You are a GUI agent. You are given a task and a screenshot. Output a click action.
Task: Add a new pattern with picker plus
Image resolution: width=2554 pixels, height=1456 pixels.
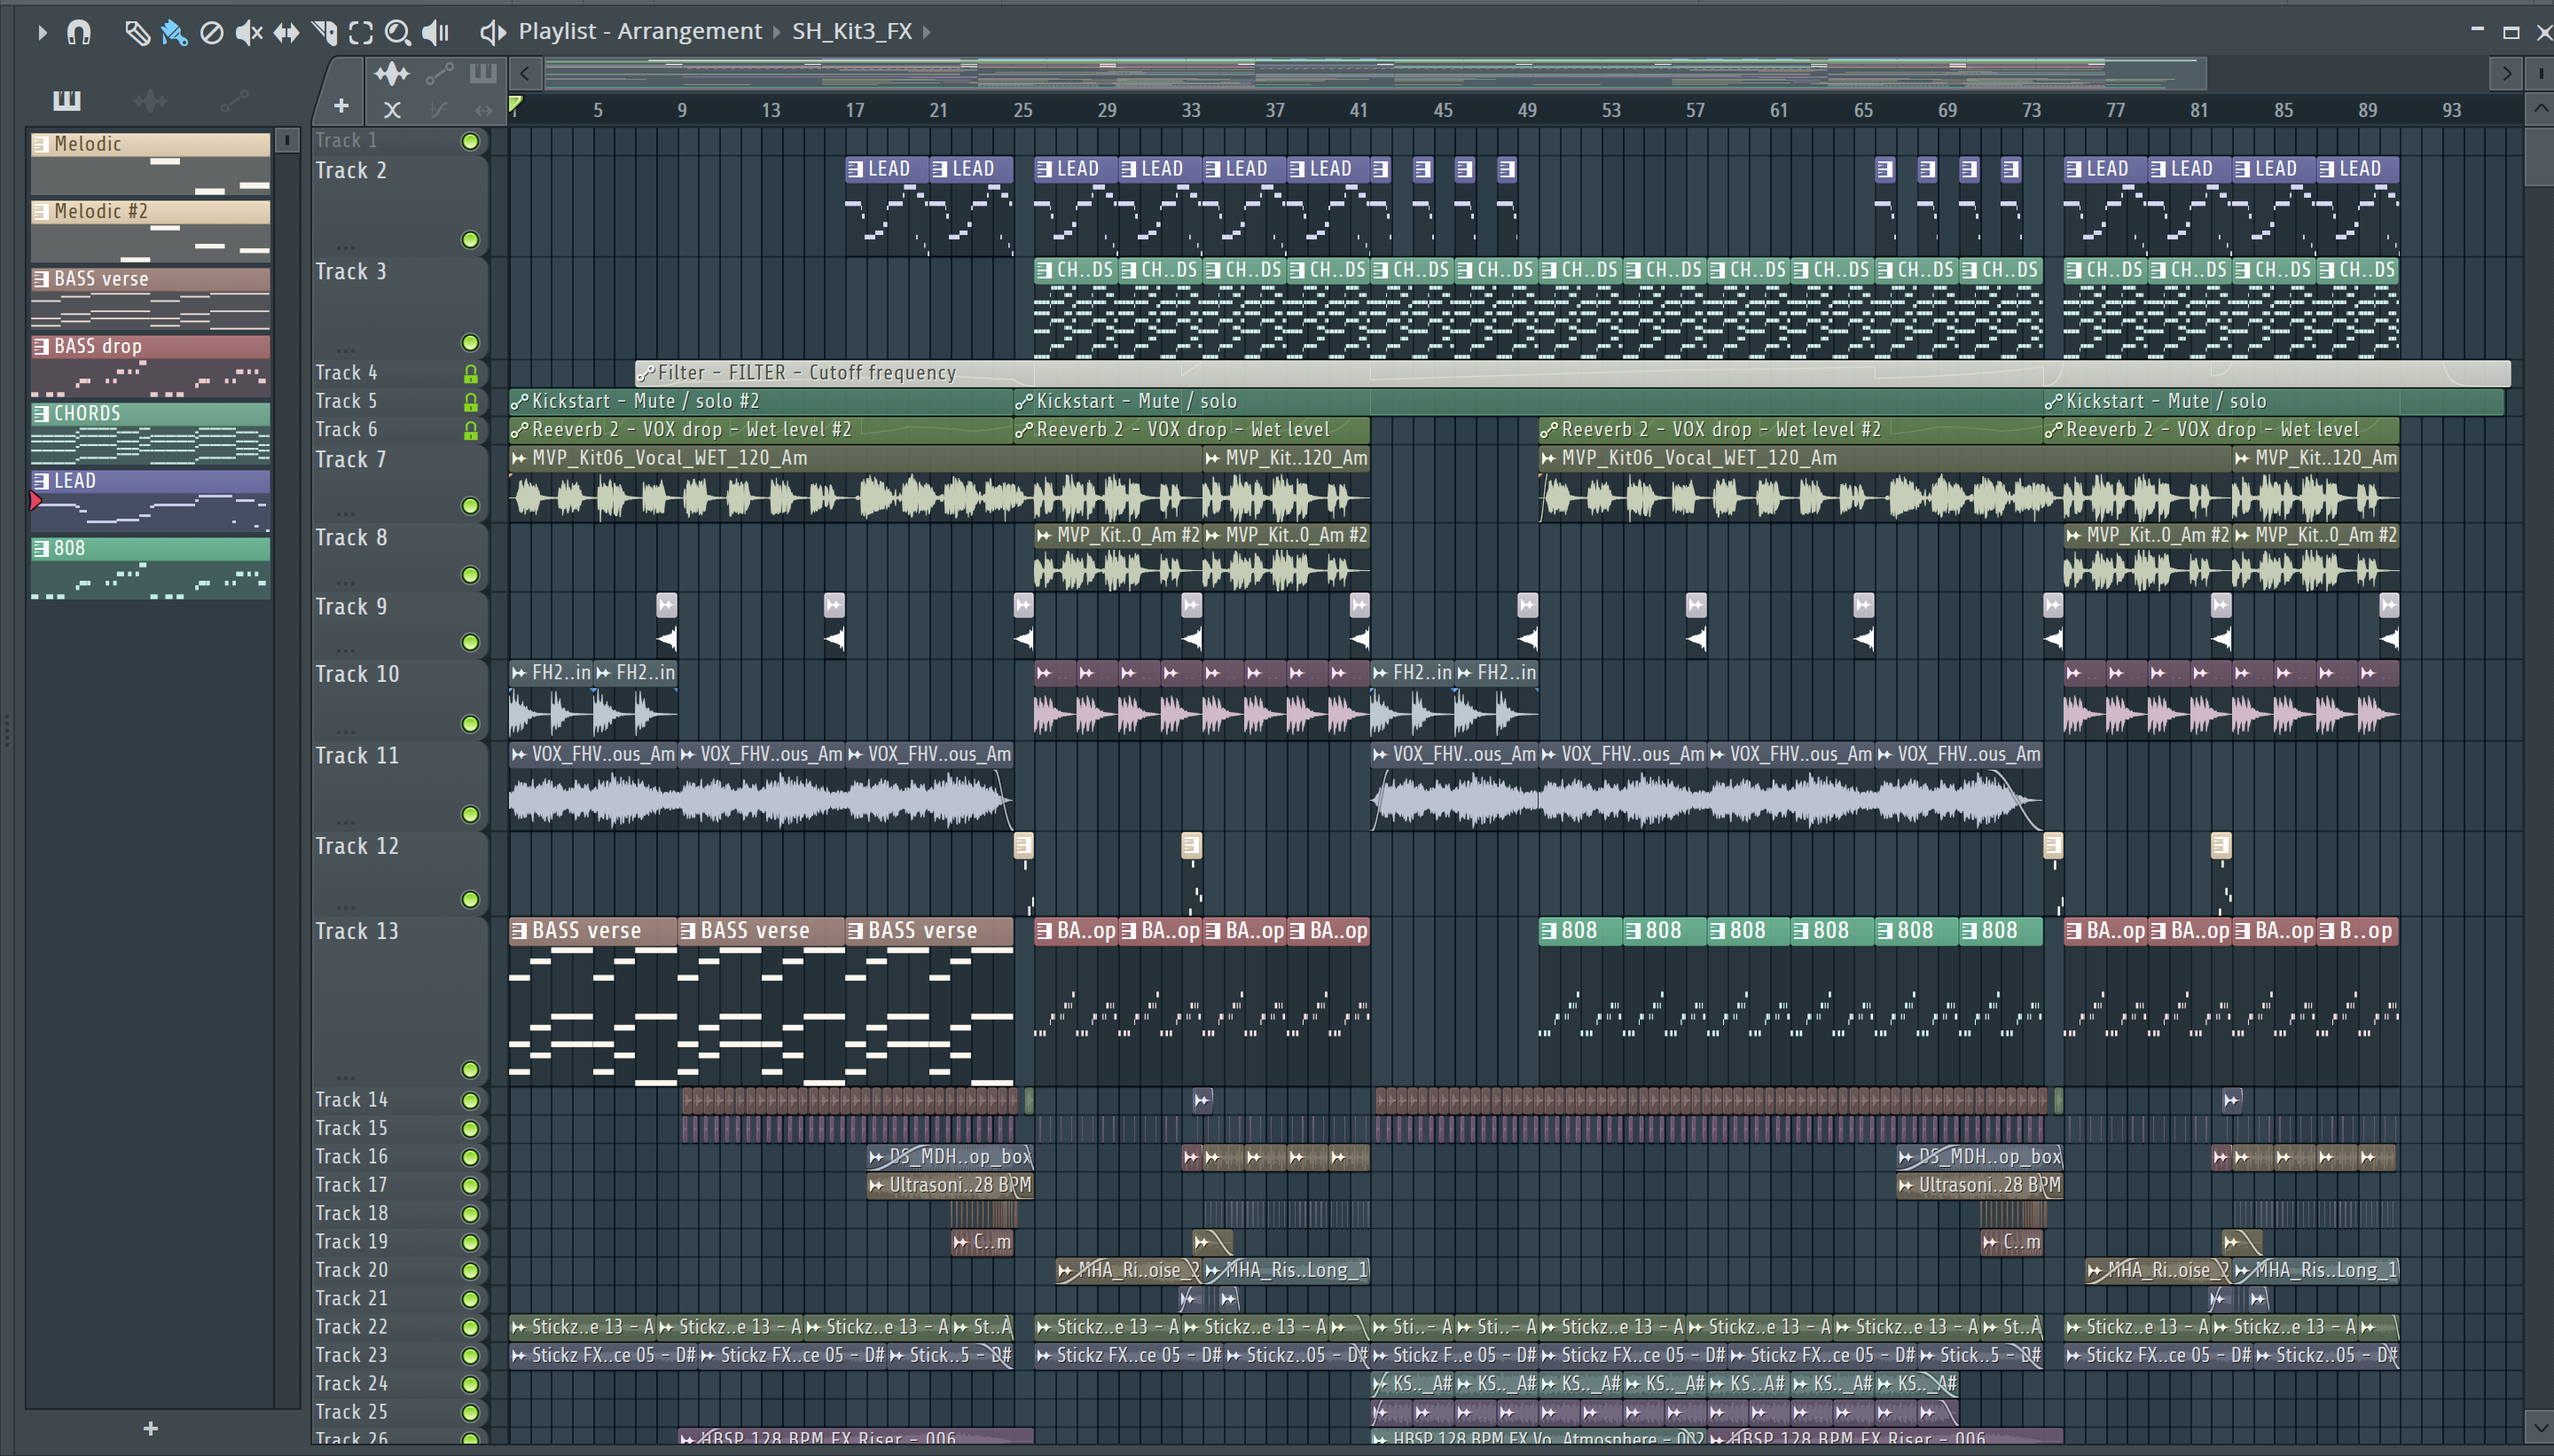click(x=150, y=1428)
